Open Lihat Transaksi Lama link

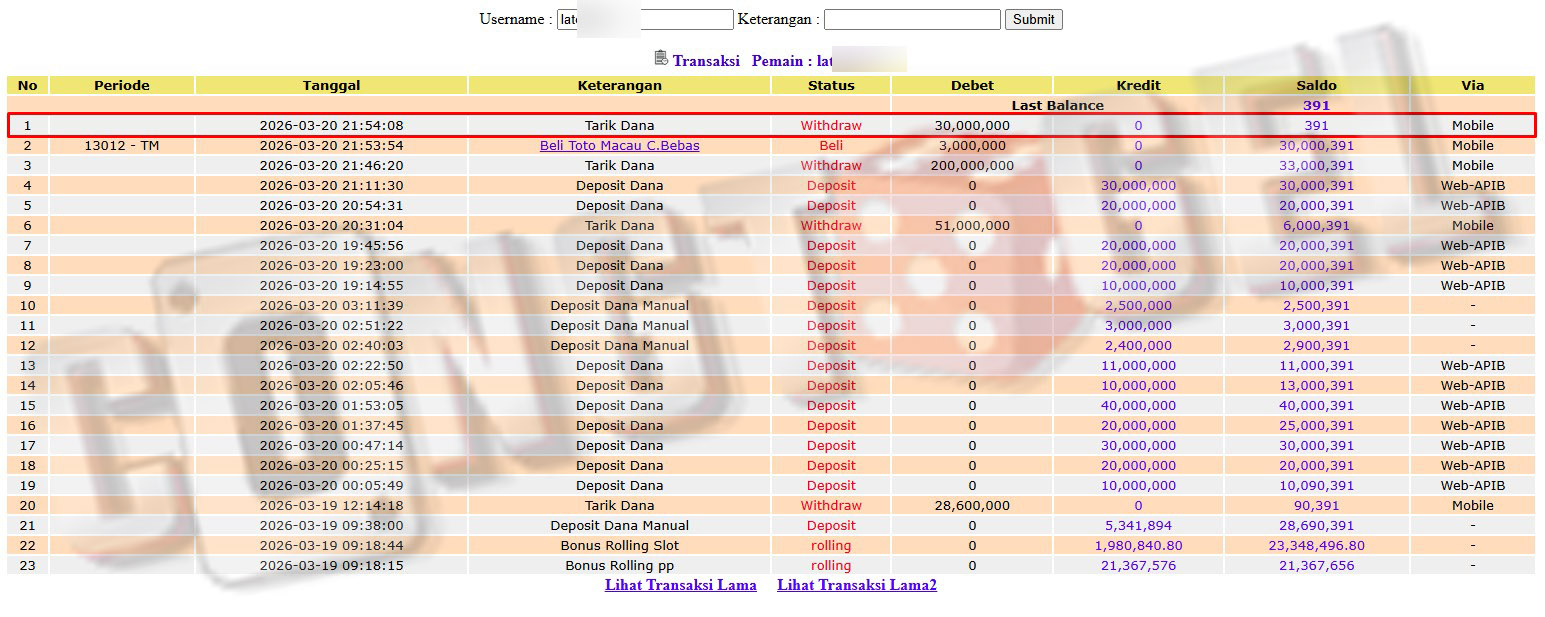[x=681, y=585]
